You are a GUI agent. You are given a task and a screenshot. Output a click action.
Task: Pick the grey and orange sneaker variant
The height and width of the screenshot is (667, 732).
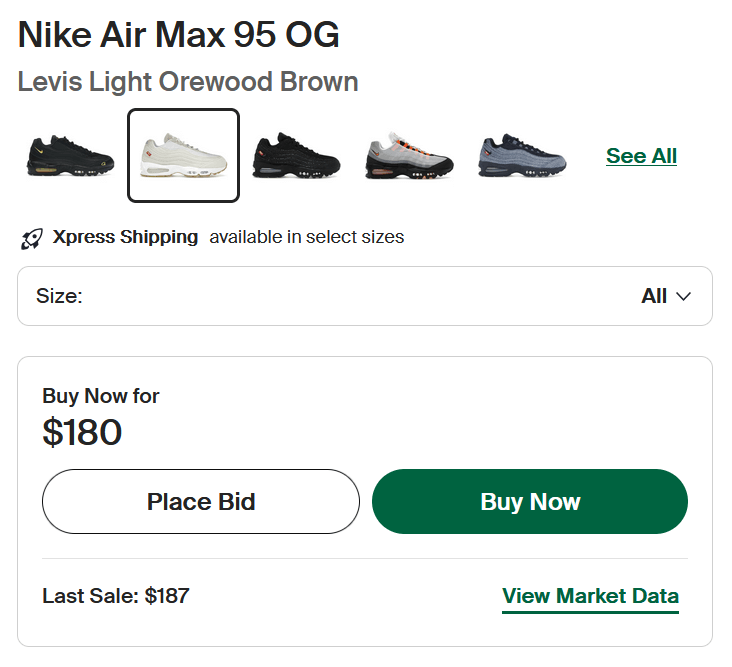(409, 156)
